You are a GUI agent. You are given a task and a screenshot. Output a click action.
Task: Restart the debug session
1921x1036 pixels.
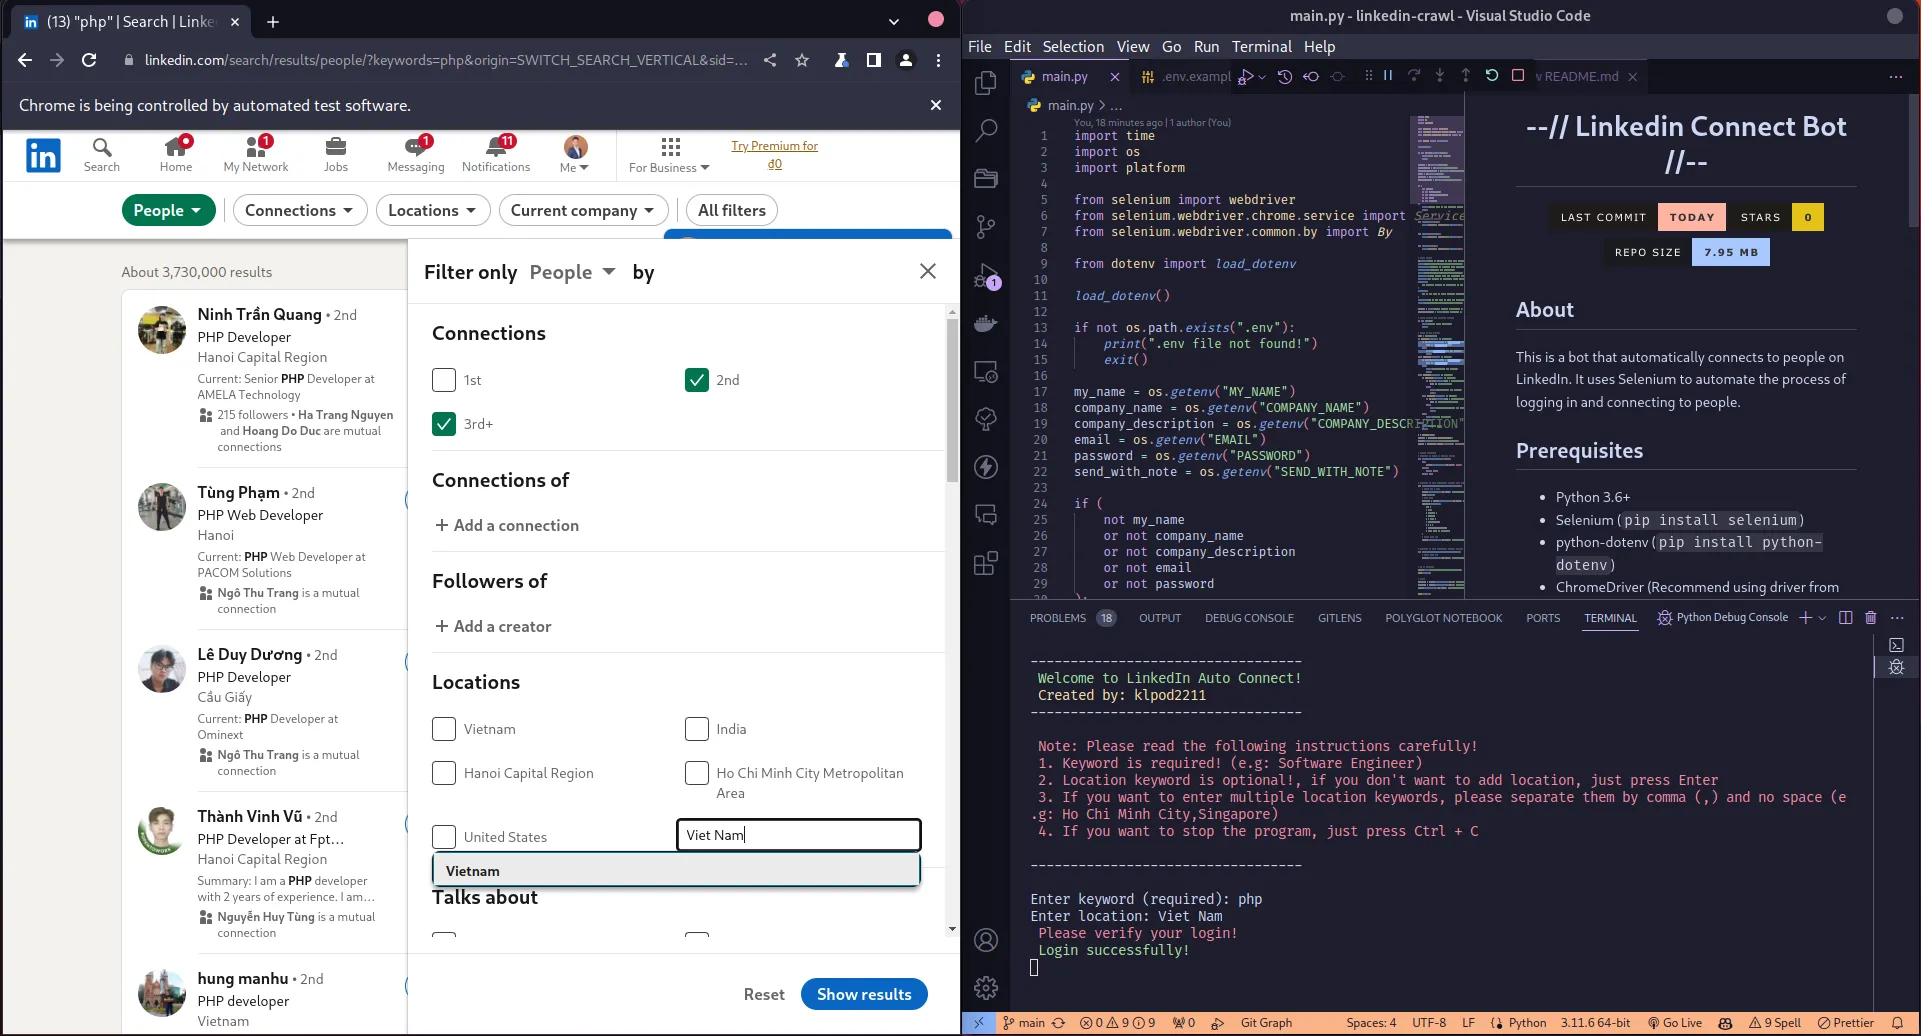coord(1492,76)
